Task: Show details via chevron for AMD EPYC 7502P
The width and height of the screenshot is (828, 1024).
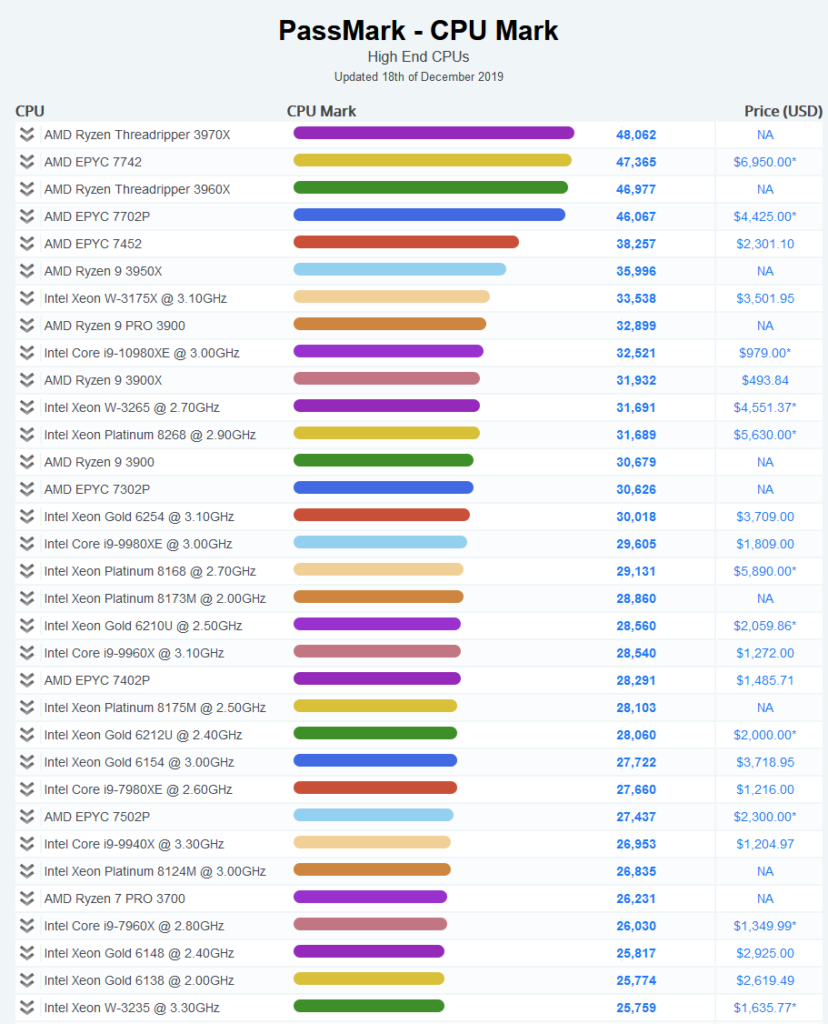Action: [x=27, y=817]
